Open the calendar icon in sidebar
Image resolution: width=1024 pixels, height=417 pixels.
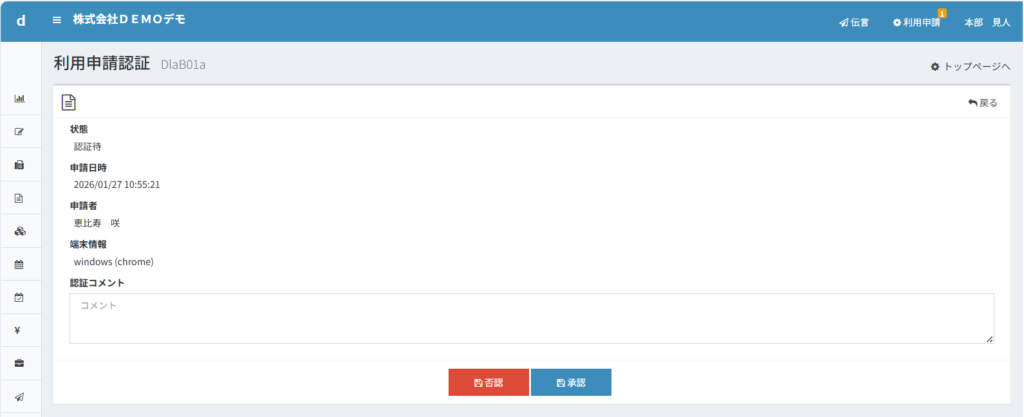19,264
